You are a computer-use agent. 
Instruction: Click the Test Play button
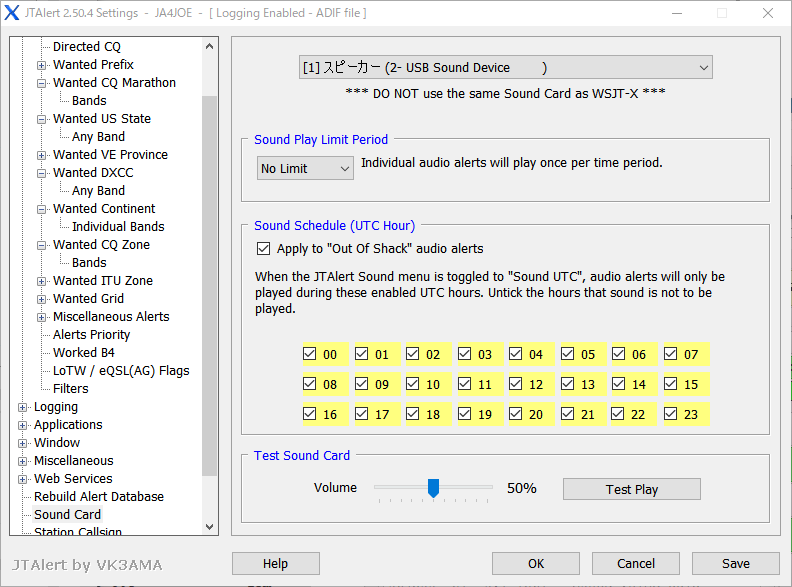[x=632, y=489]
